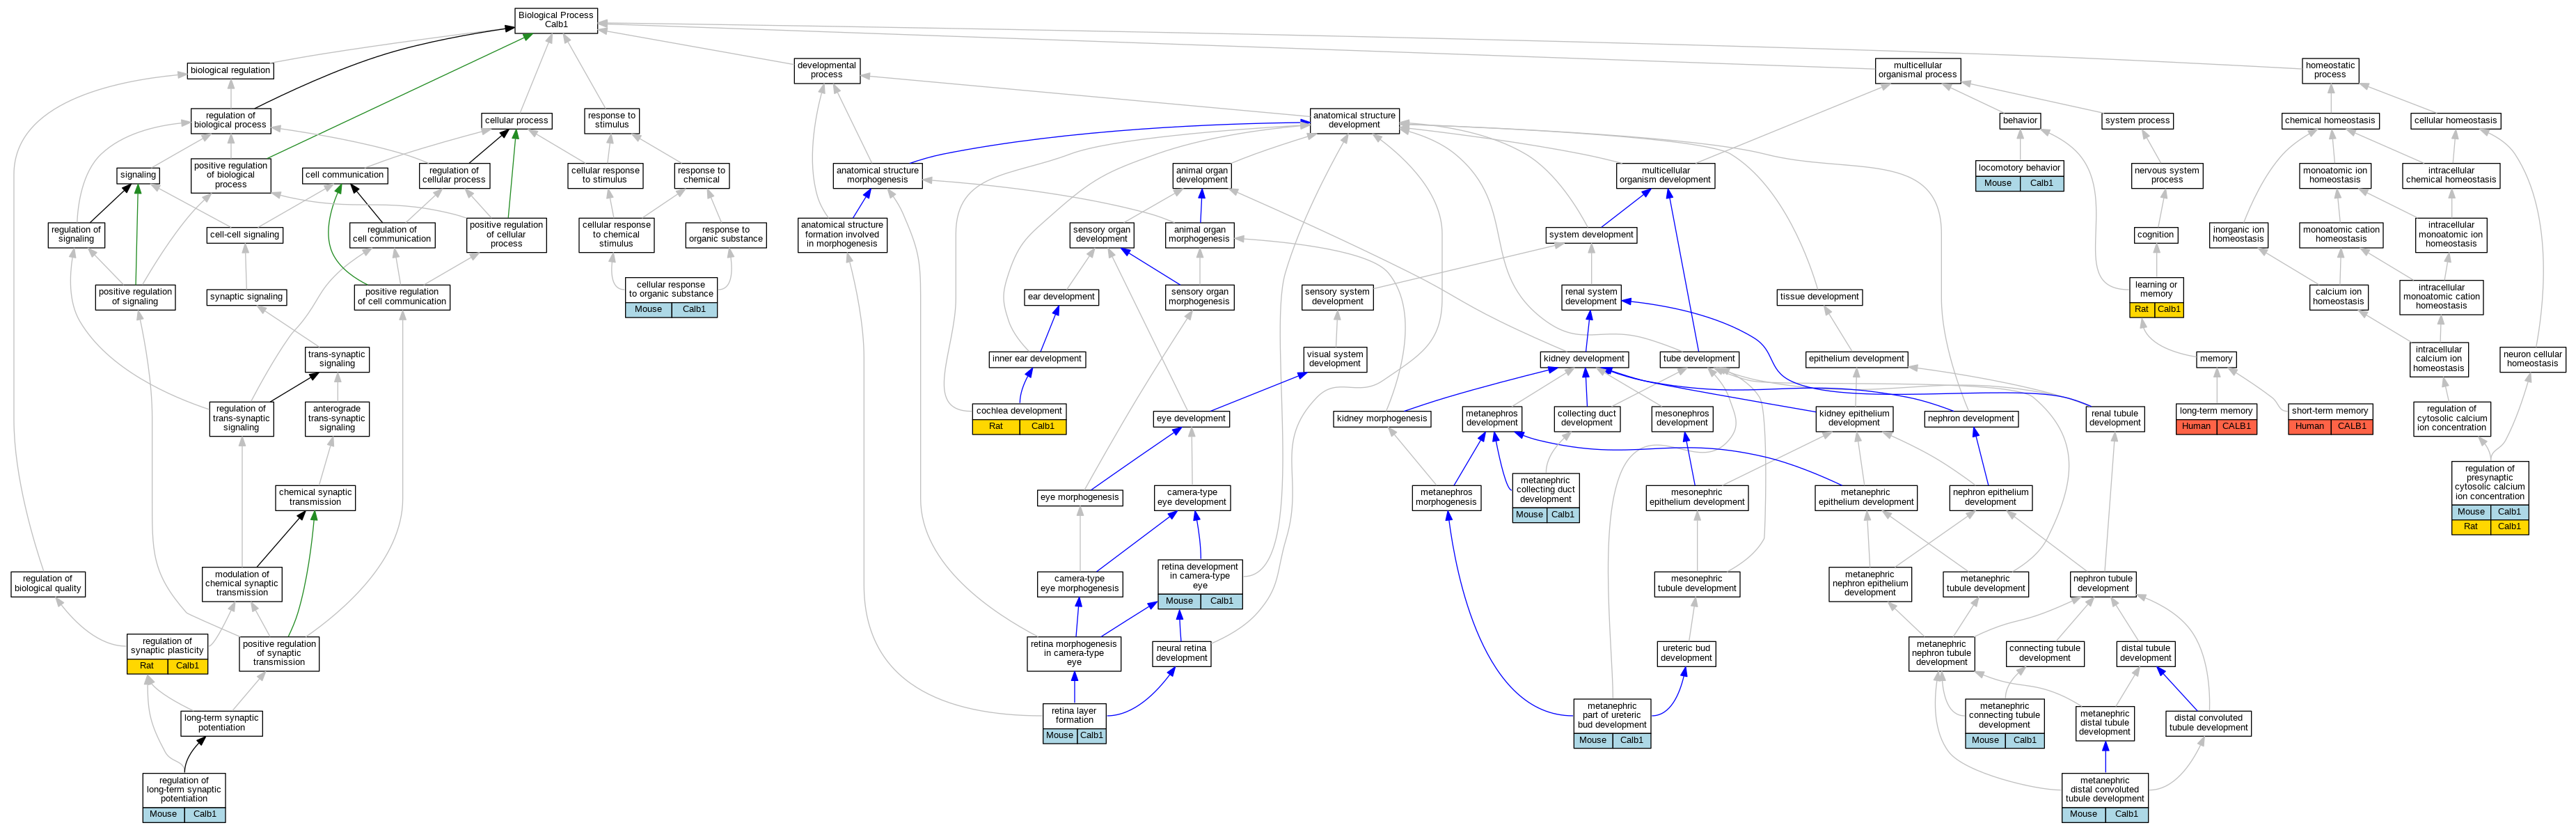Screen dimensions: 2576x830
Task: Select the anatomical structure development node
Action: (1354, 120)
